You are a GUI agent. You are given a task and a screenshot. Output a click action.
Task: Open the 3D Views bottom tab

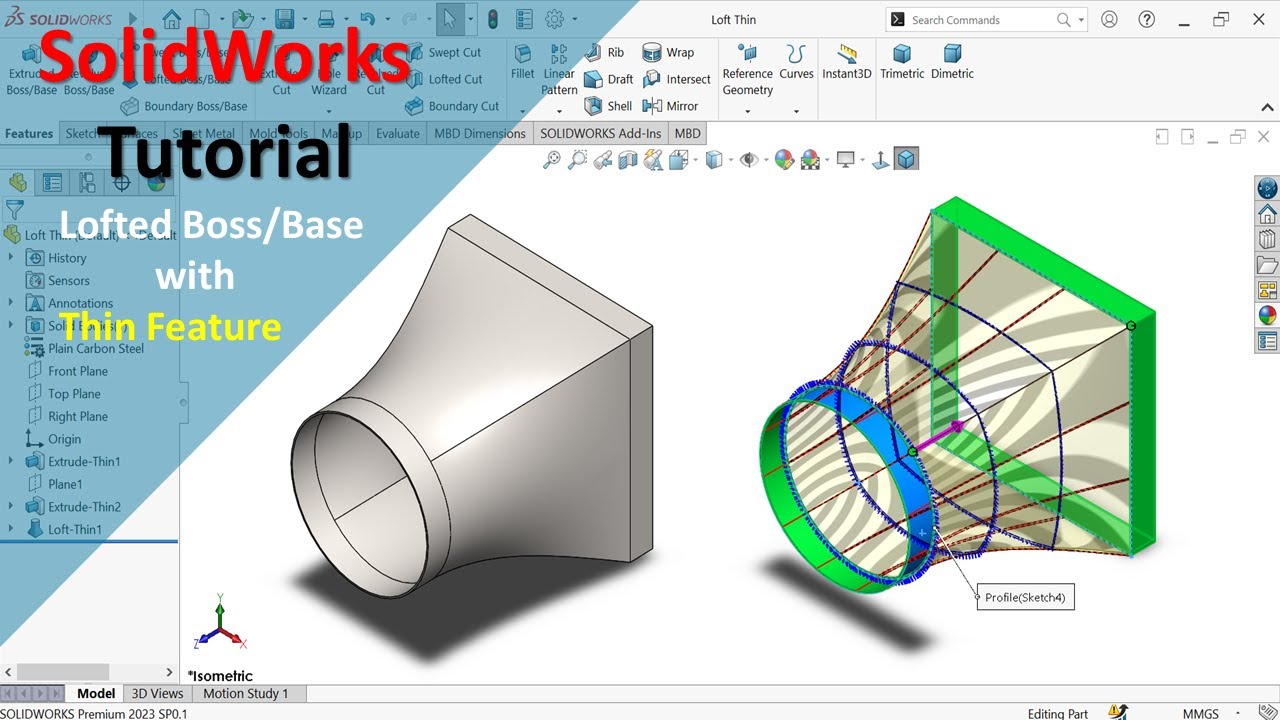[x=158, y=693]
